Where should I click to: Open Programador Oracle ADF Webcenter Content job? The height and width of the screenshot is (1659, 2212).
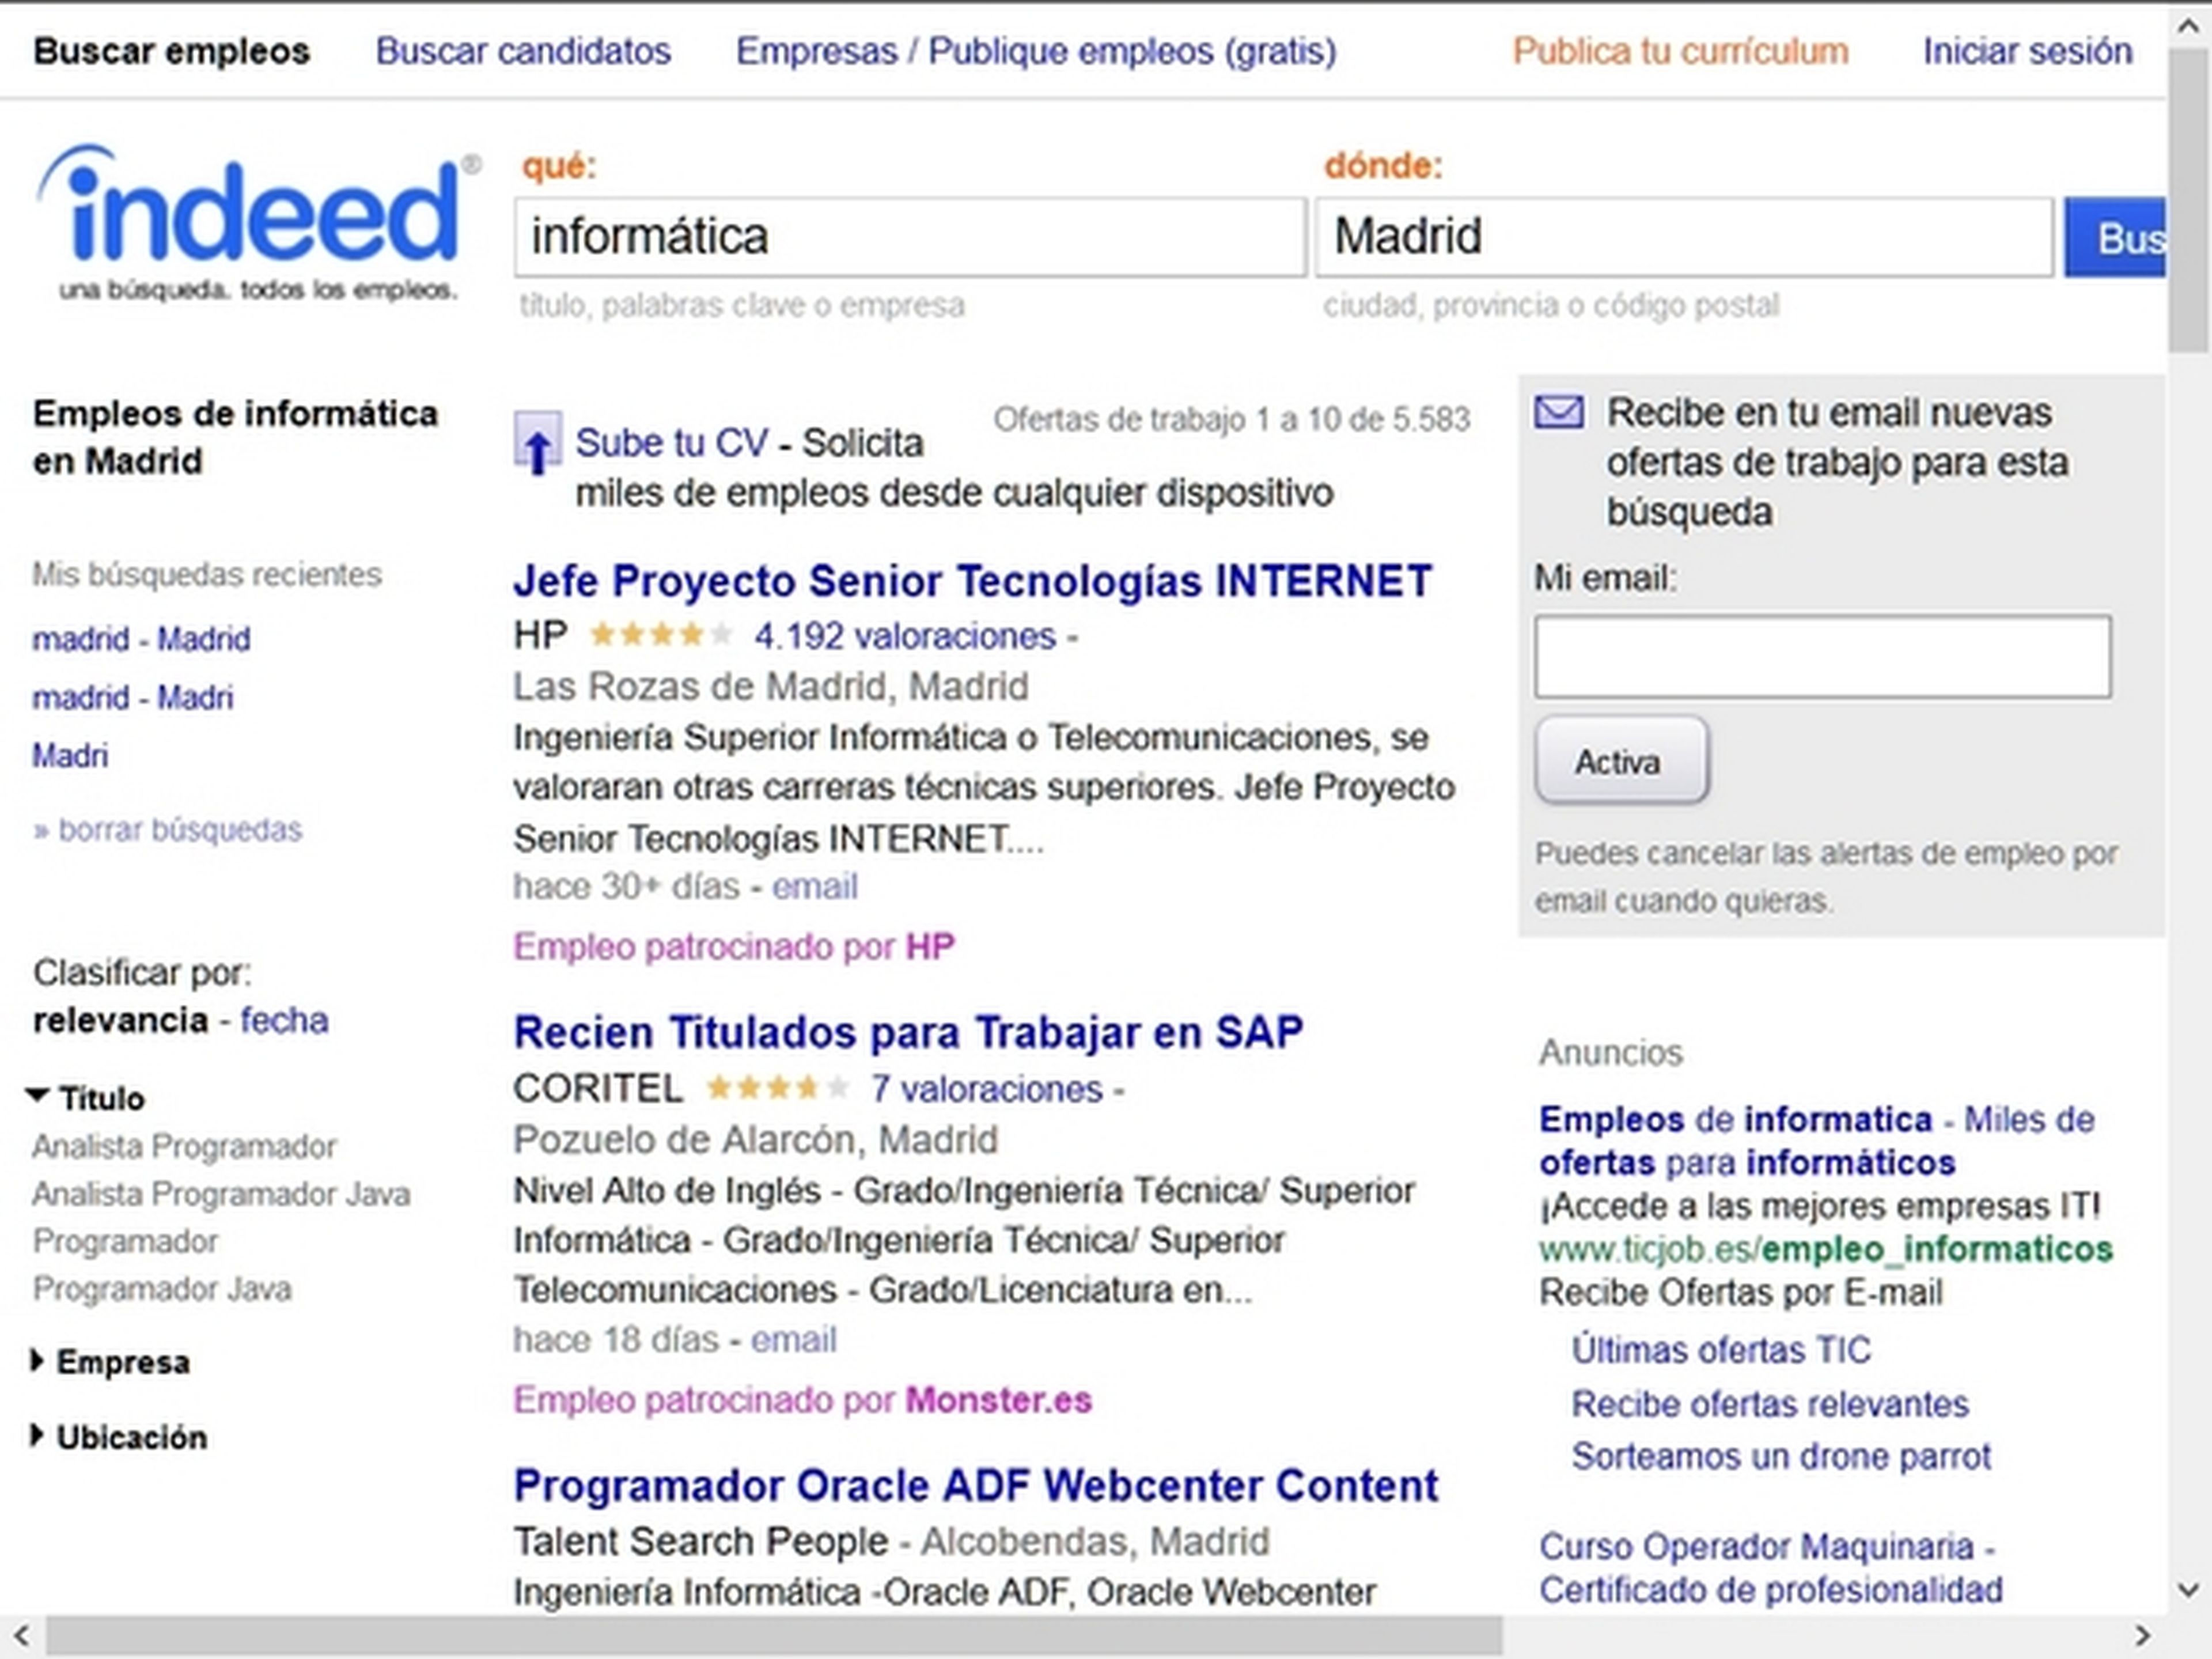click(x=975, y=1486)
